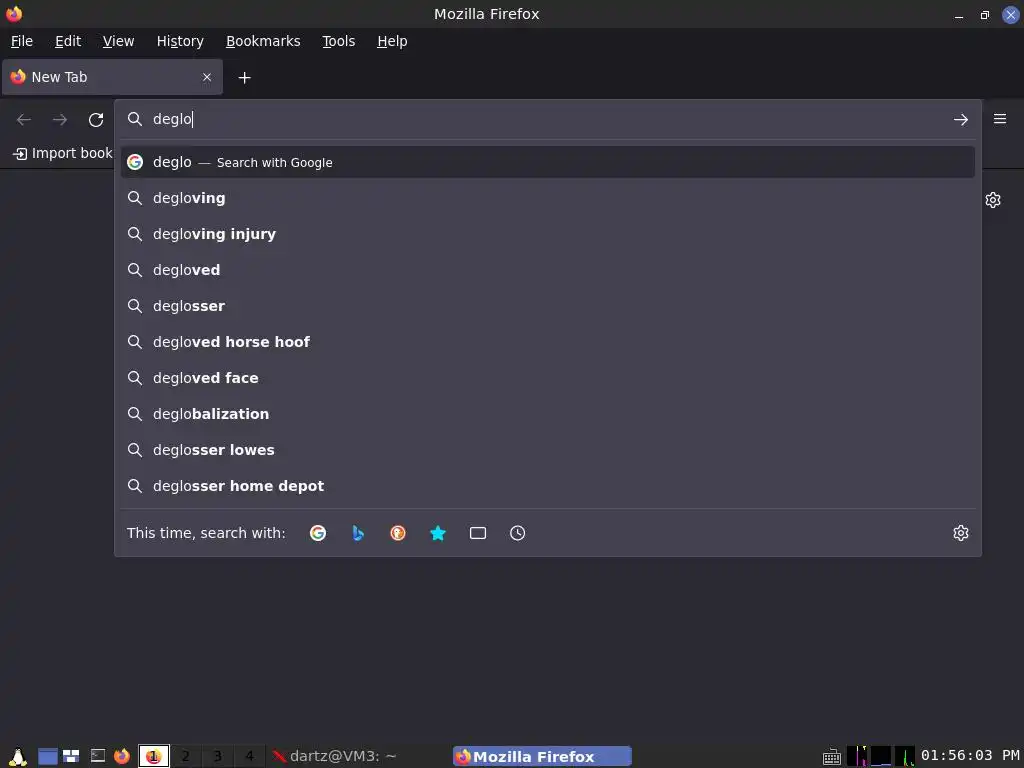Open on-screen keyboard tray icon
This screenshot has width=1024, height=768.
click(x=831, y=757)
